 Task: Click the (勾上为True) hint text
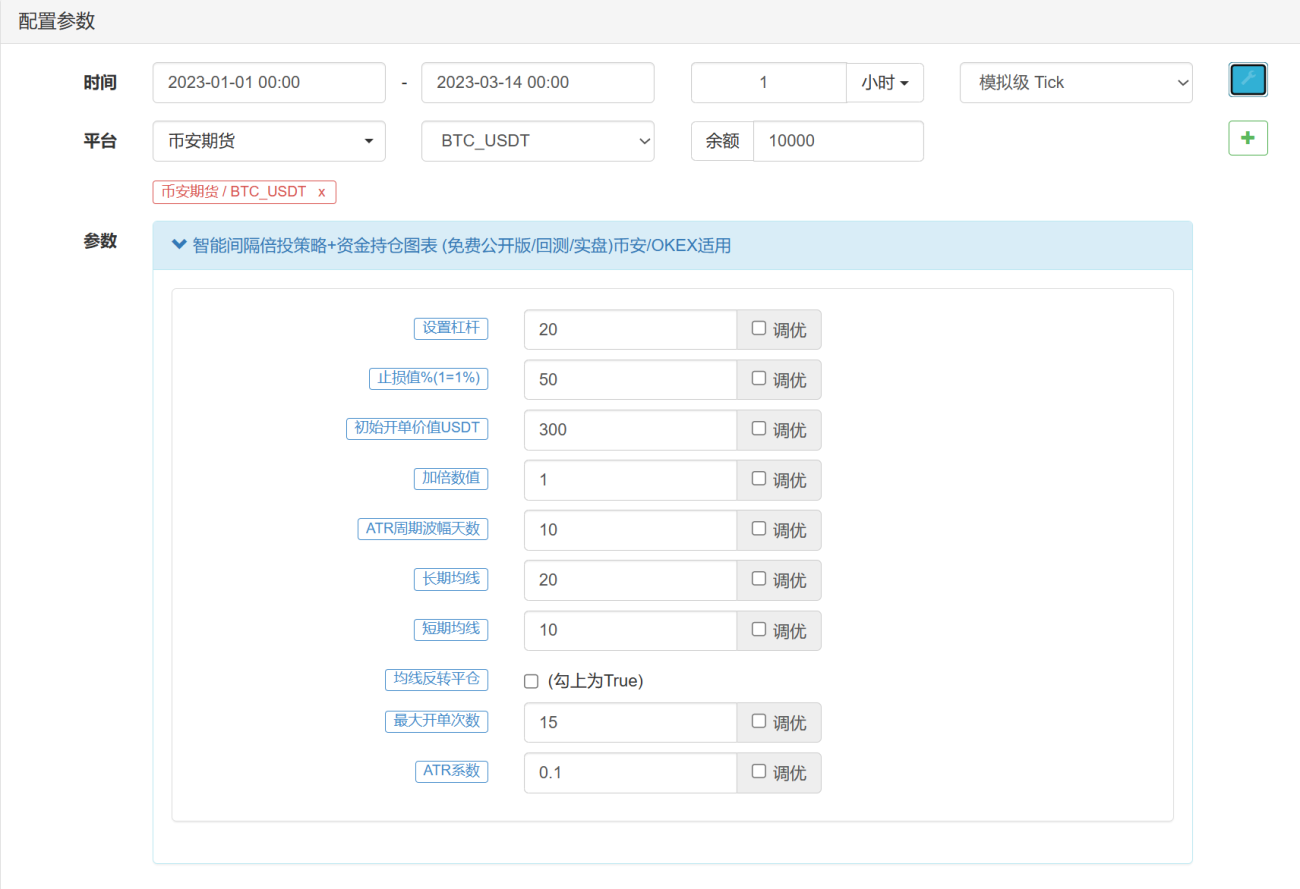click(595, 681)
